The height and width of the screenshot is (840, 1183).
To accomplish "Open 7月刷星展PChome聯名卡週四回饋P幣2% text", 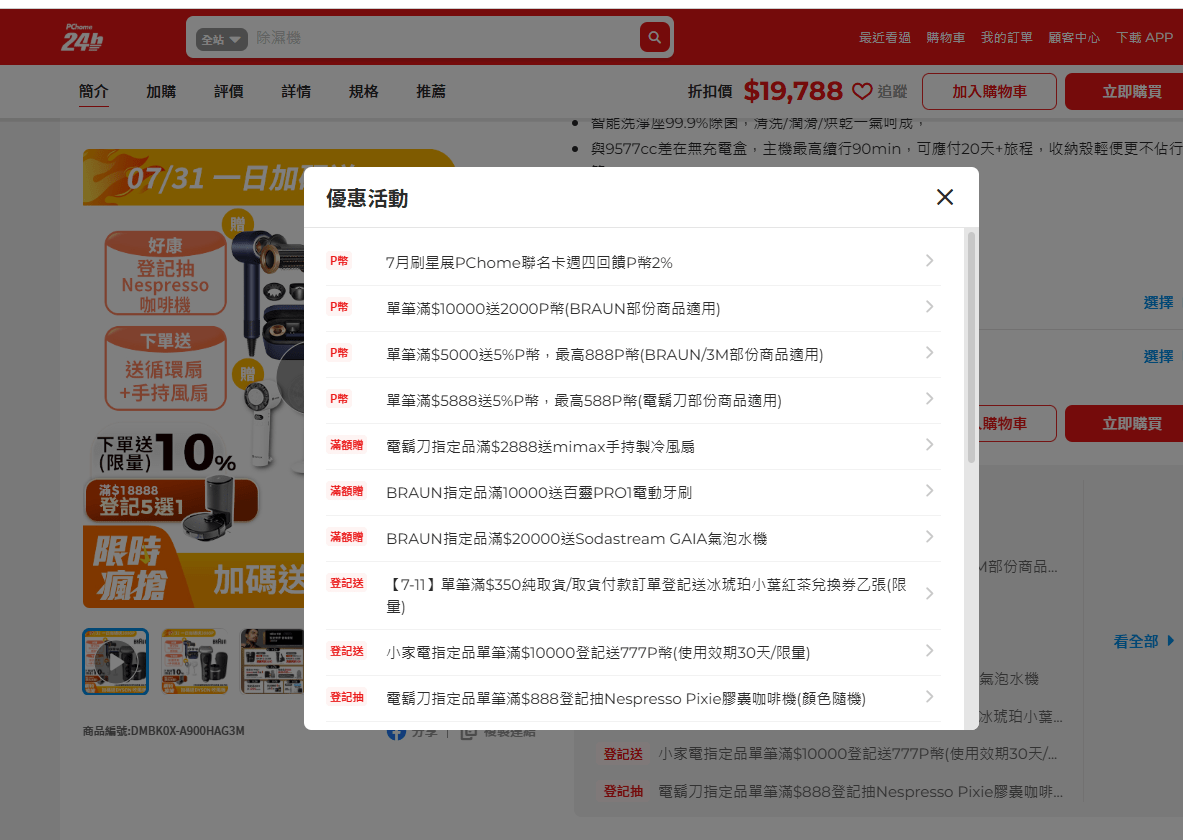I will click(x=529, y=263).
